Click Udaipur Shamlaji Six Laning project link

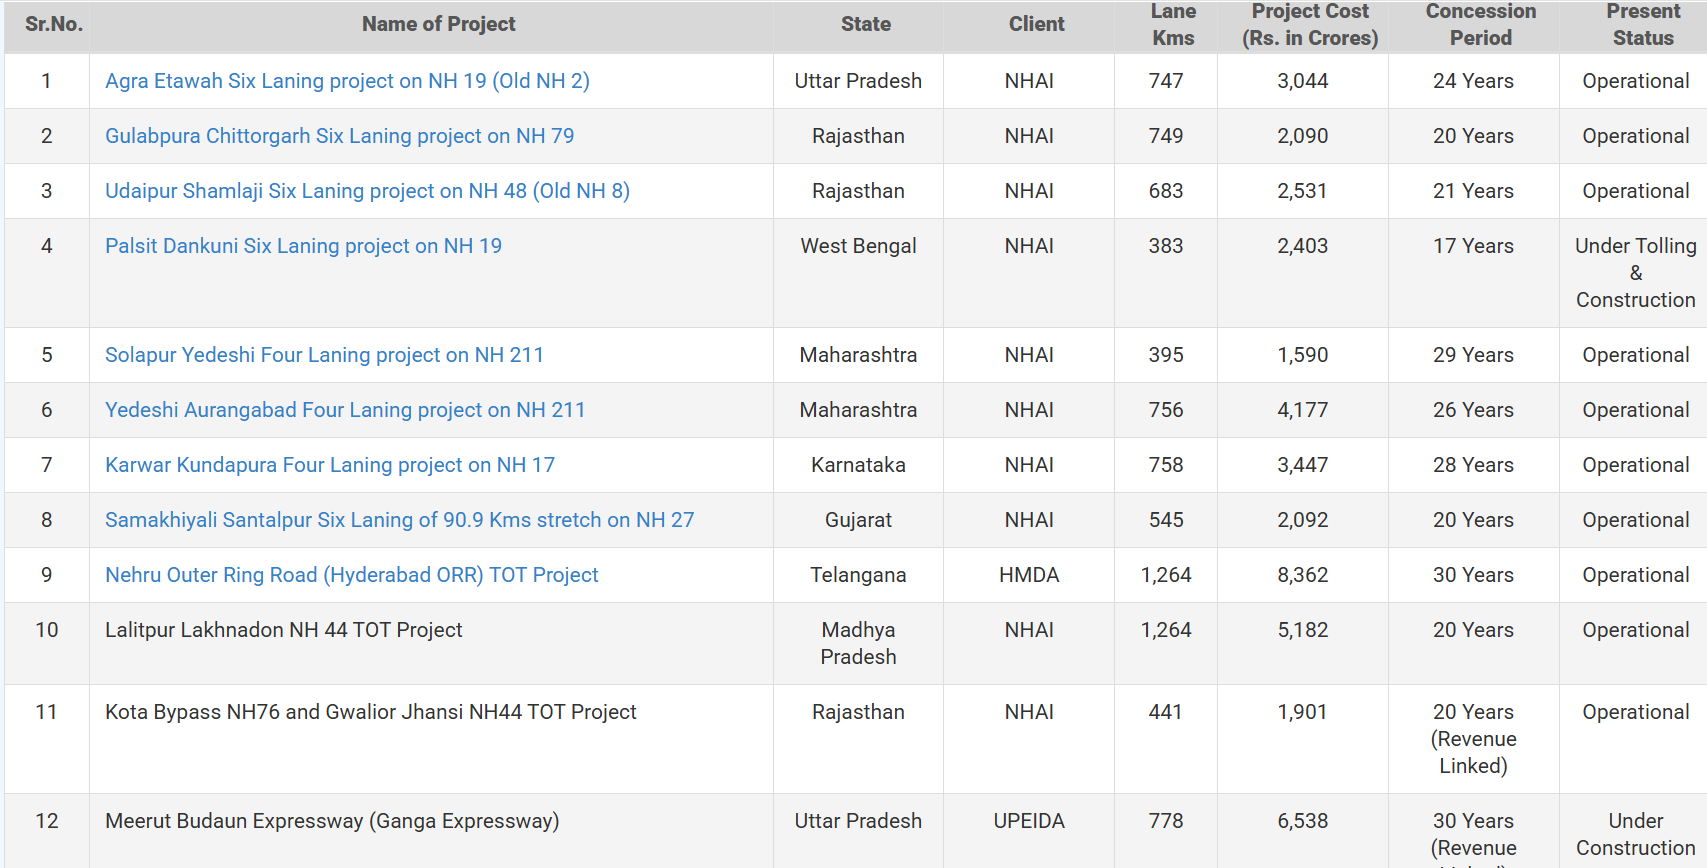(367, 191)
